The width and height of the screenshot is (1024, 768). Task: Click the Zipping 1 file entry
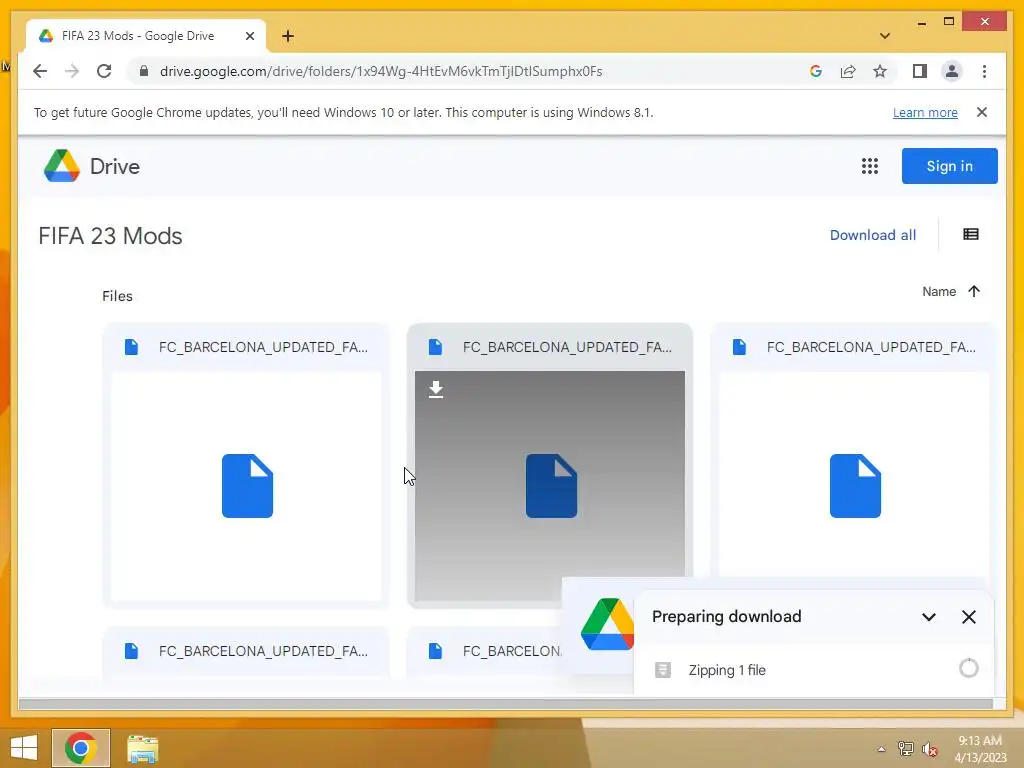[x=814, y=670]
